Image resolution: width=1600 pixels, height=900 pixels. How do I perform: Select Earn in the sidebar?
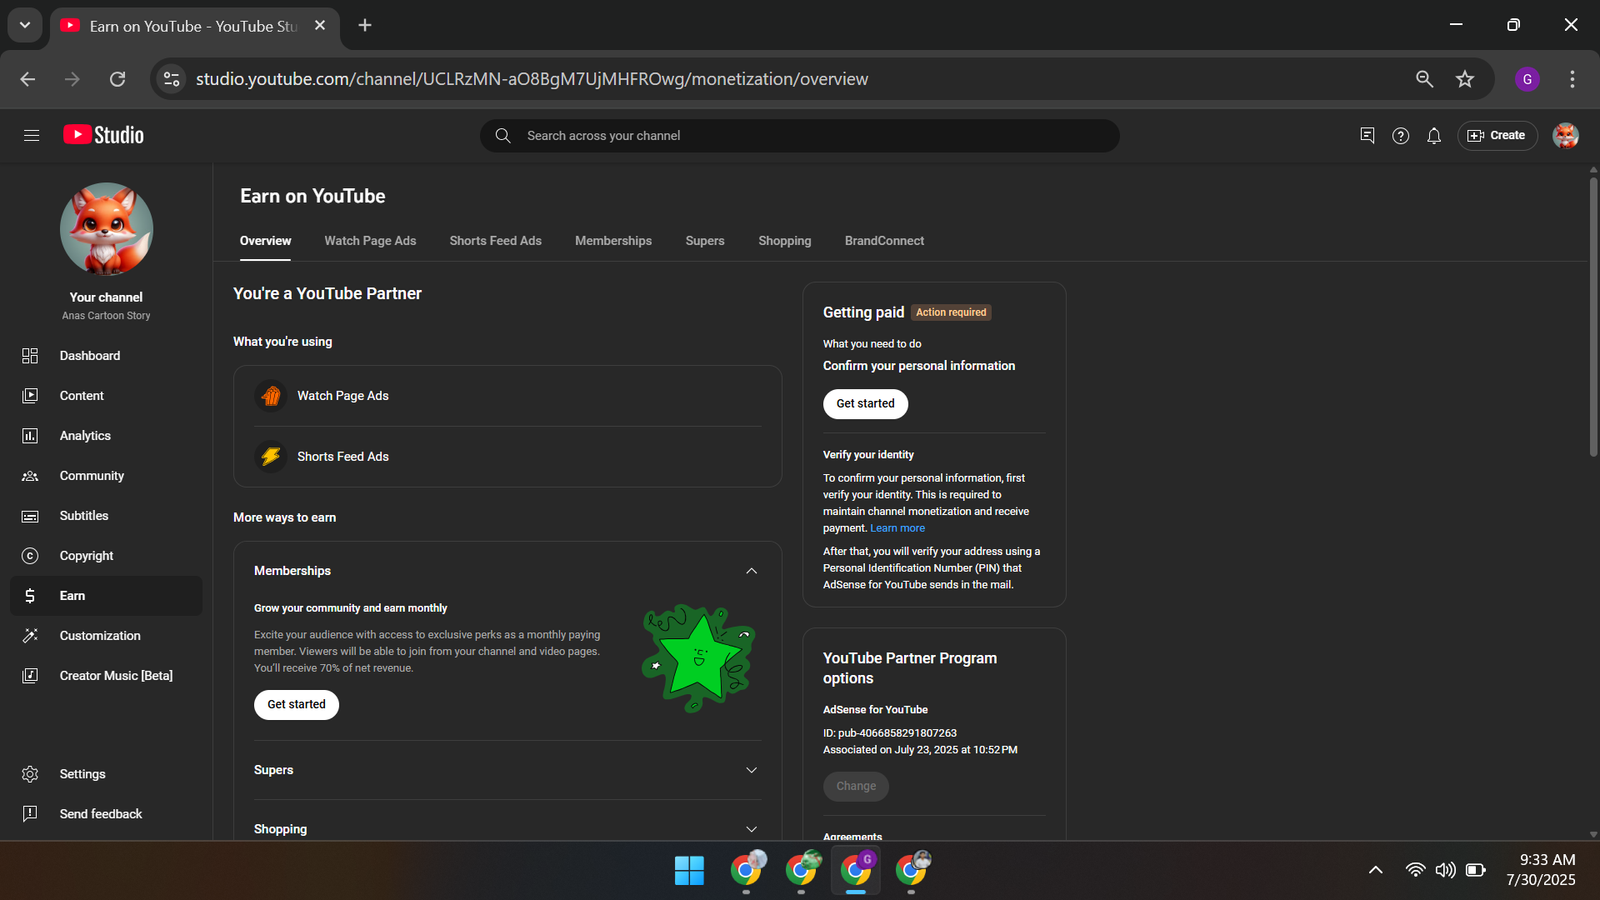pyautogui.click(x=106, y=596)
